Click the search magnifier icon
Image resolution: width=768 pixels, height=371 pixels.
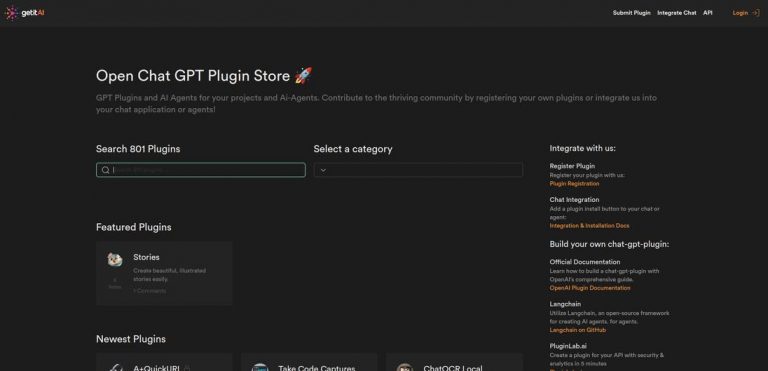click(x=105, y=170)
